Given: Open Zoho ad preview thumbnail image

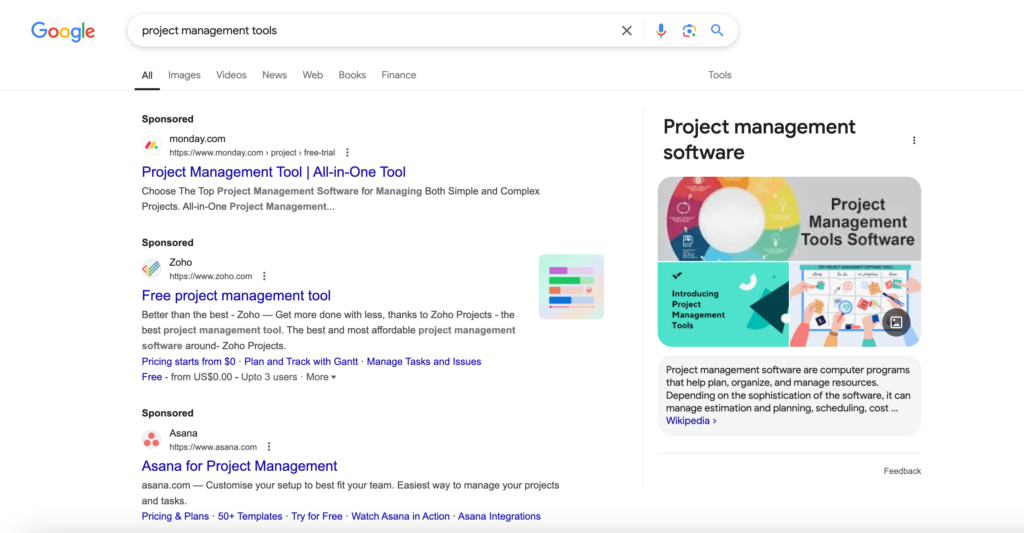Looking at the screenshot, I should pyautogui.click(x=571, y=287).
